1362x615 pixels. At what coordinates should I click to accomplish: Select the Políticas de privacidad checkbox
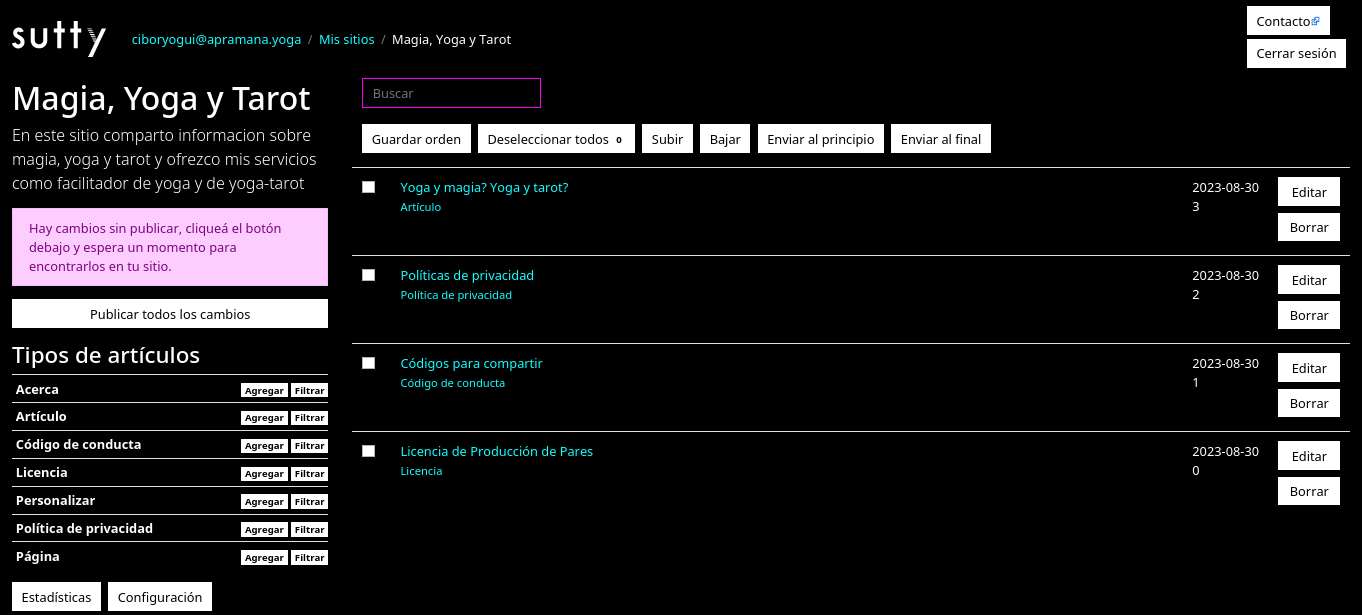[368, 275]
